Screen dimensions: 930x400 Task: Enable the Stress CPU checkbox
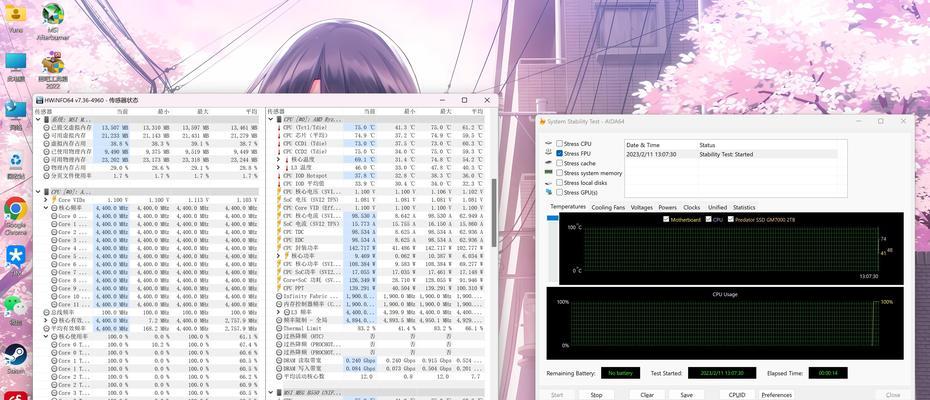(x=559, y=144)
